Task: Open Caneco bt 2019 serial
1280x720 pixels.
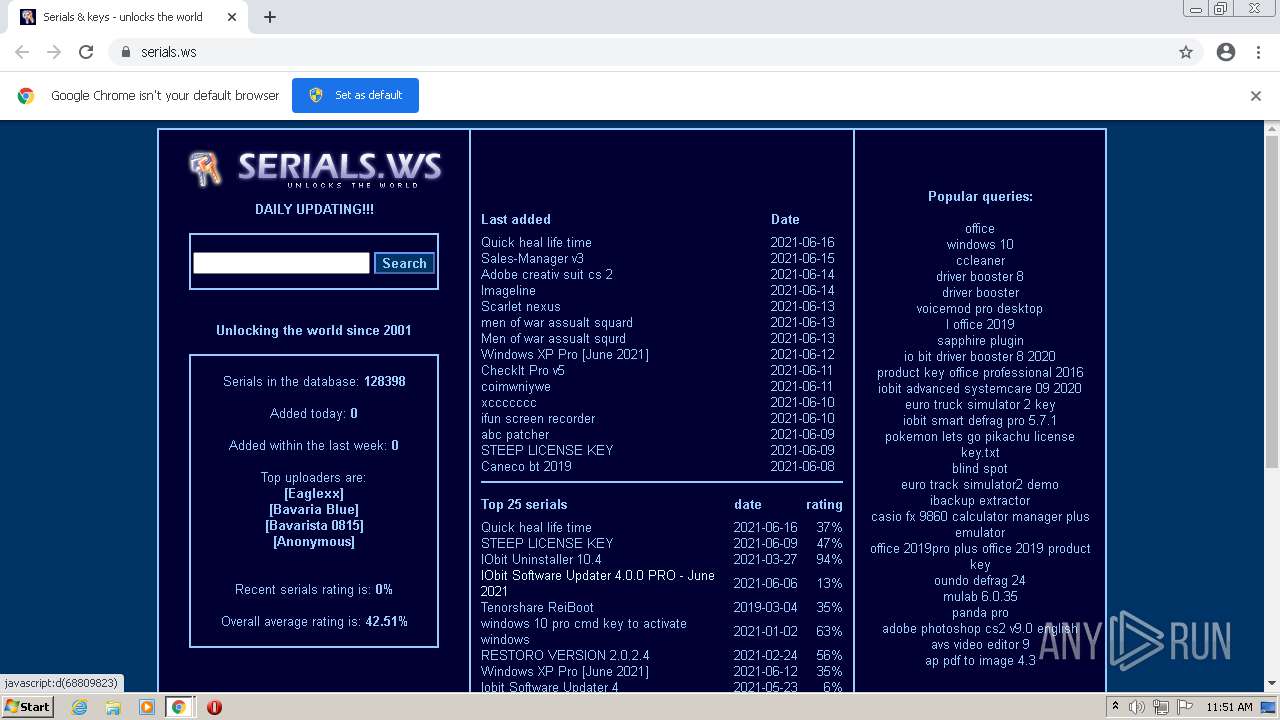Action: tap(526, 466)
